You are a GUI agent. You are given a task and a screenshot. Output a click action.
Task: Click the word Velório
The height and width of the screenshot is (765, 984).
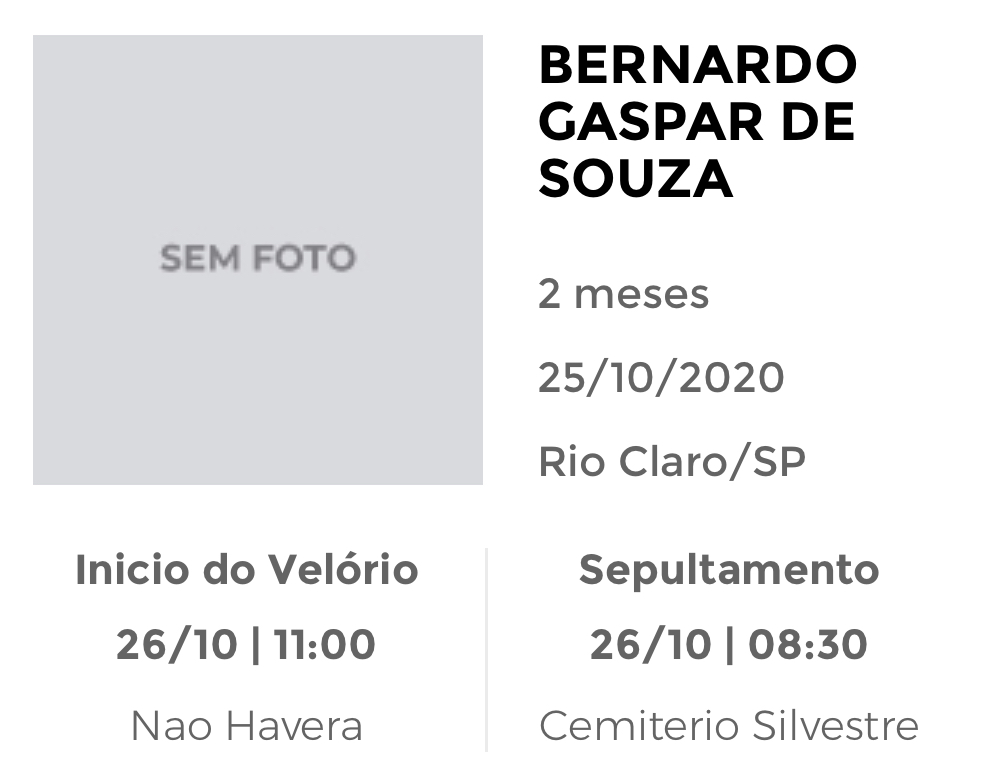click(x=343, y=570)
